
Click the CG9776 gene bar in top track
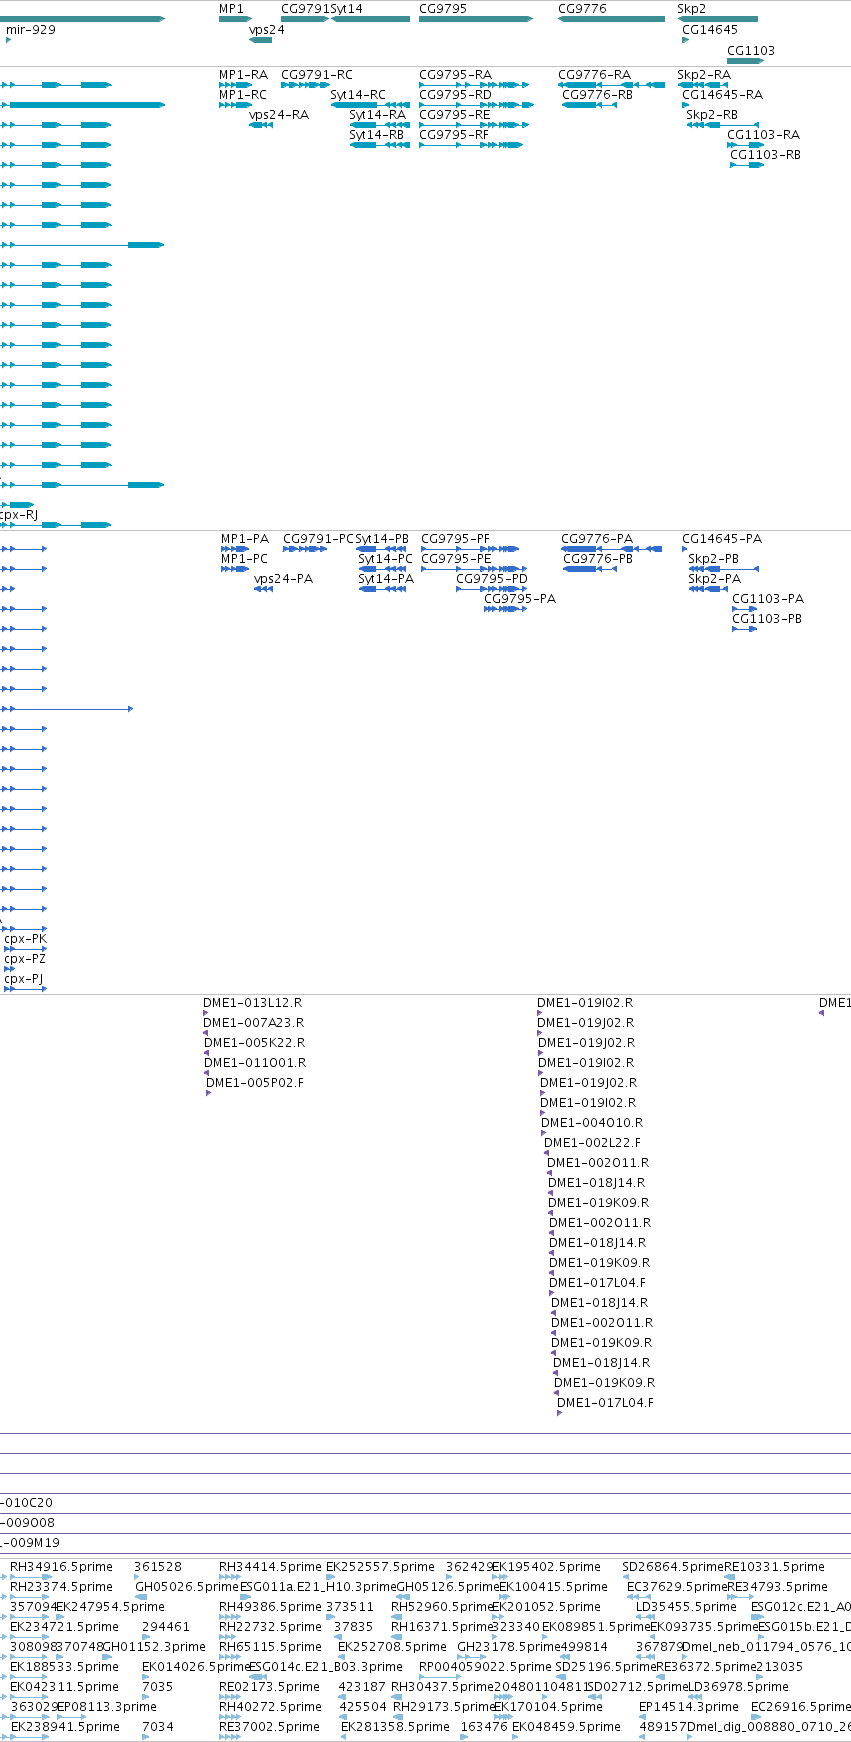pyautogui.click(x=611, y=19)
